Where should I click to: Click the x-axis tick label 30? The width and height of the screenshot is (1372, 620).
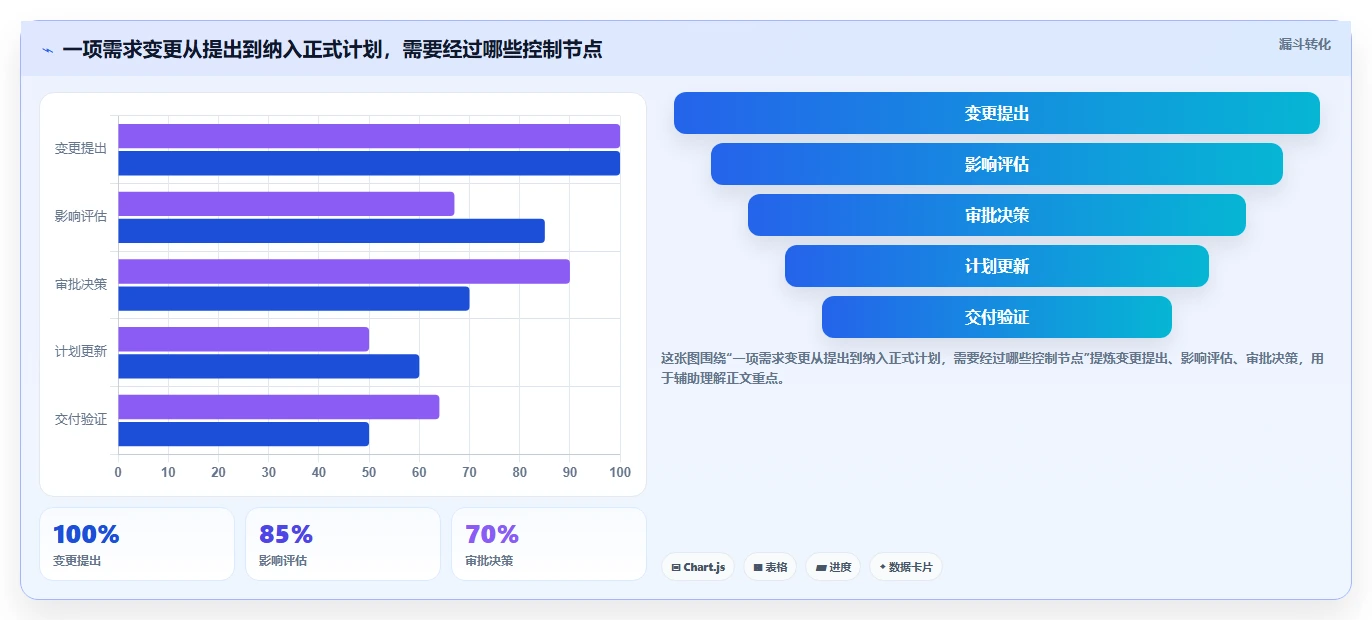pyautogui.click(x=269, y=472)
